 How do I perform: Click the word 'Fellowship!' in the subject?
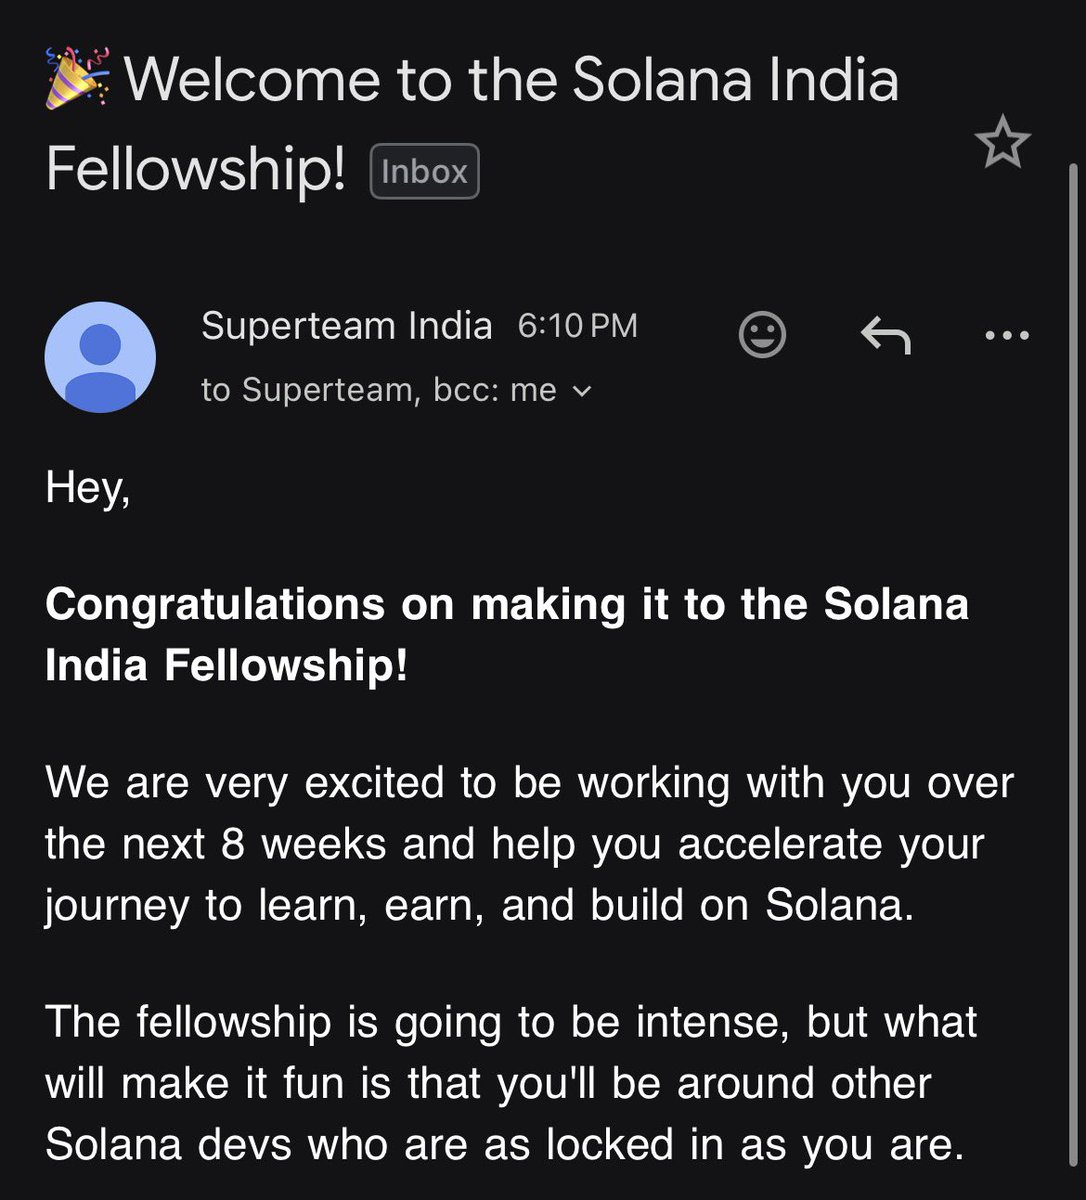(x=196, y=170)
